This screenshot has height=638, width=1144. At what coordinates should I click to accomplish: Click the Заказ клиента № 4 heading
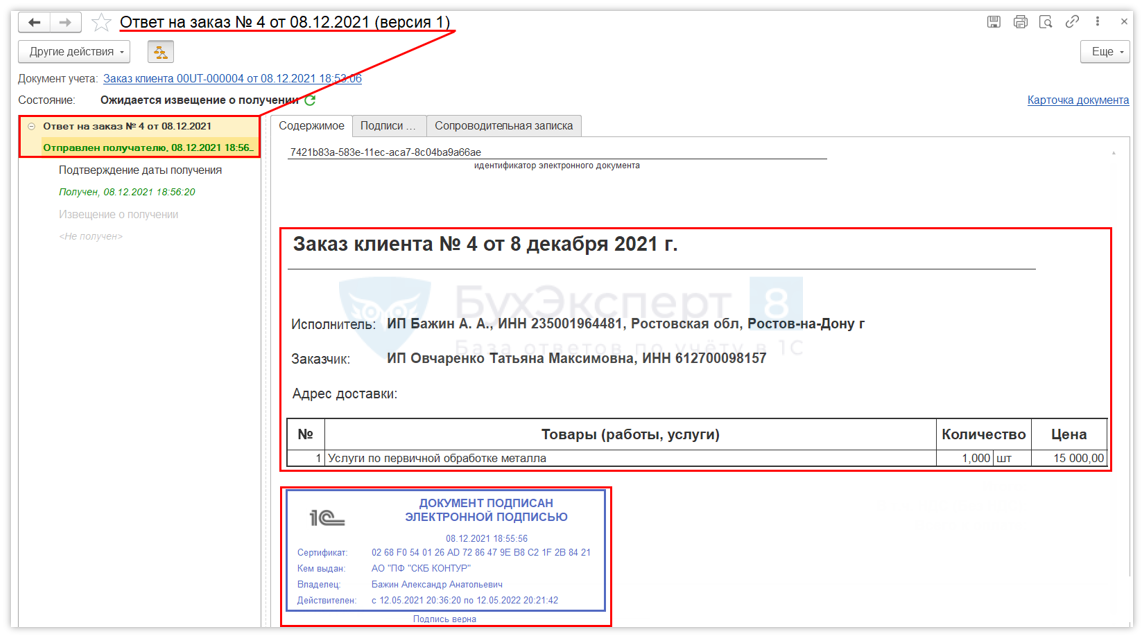[x=485, y=244]
